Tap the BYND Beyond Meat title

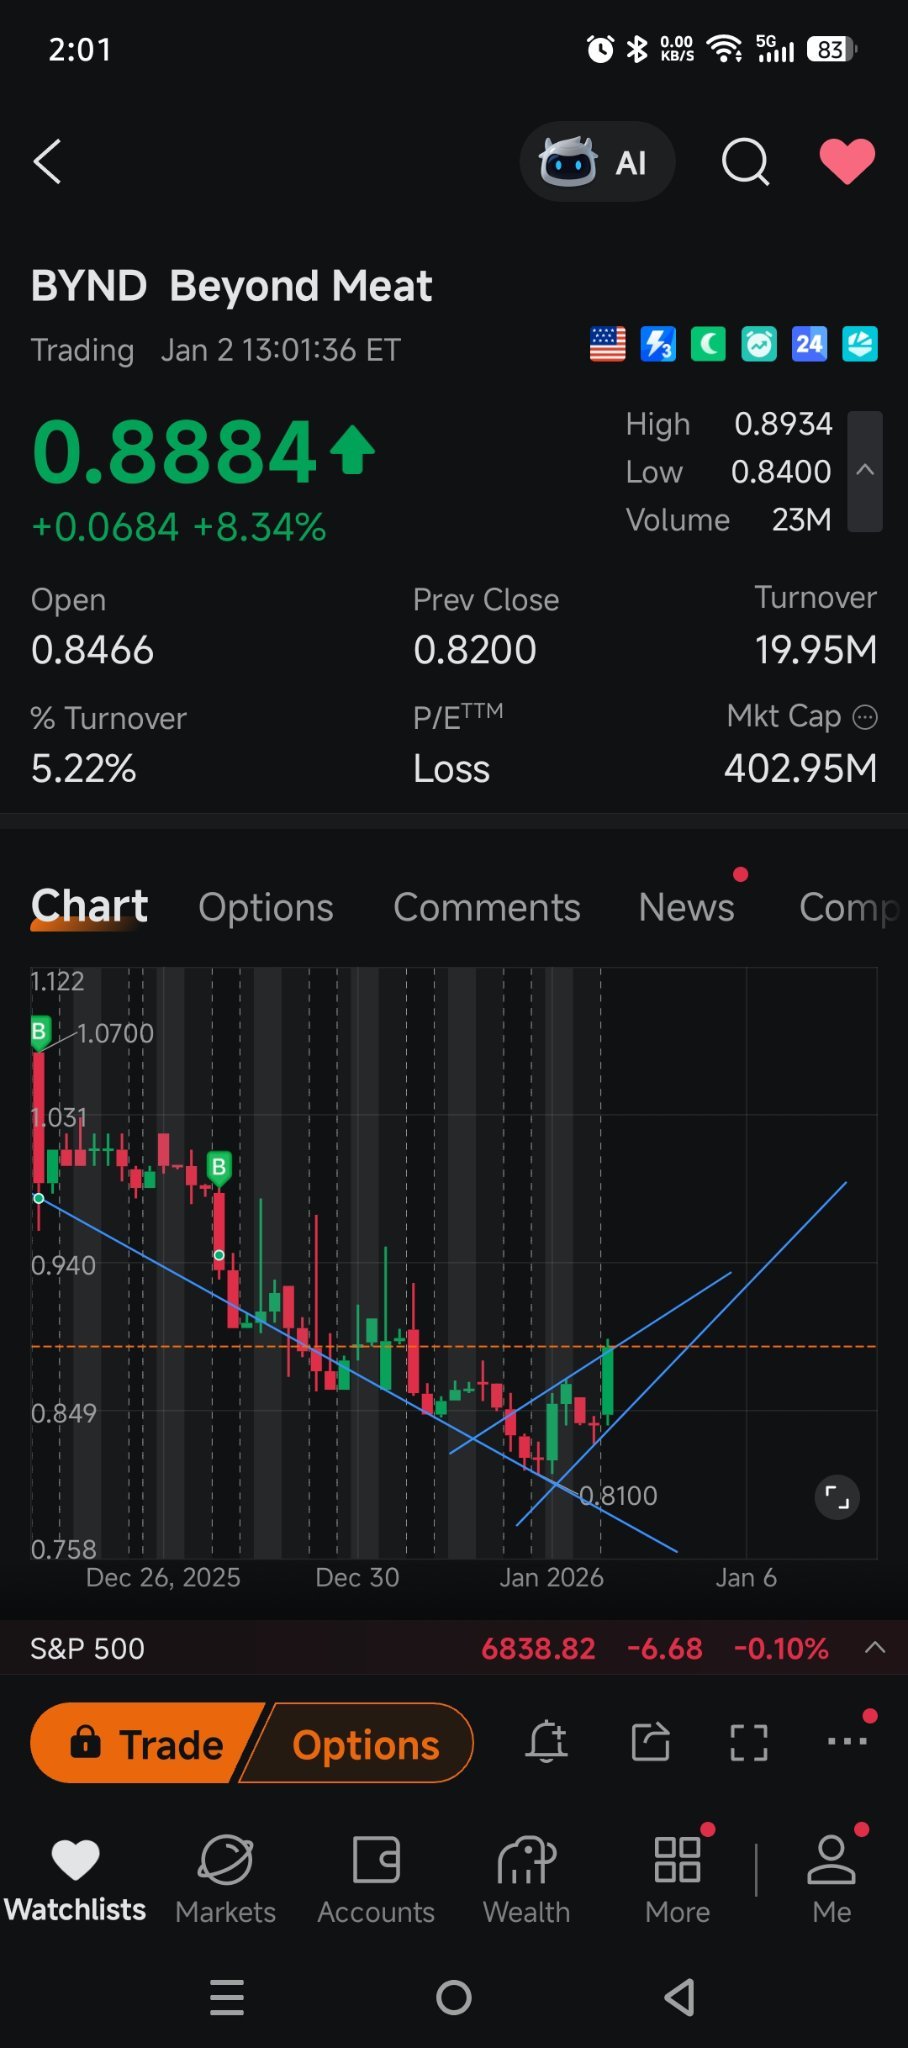232,286
